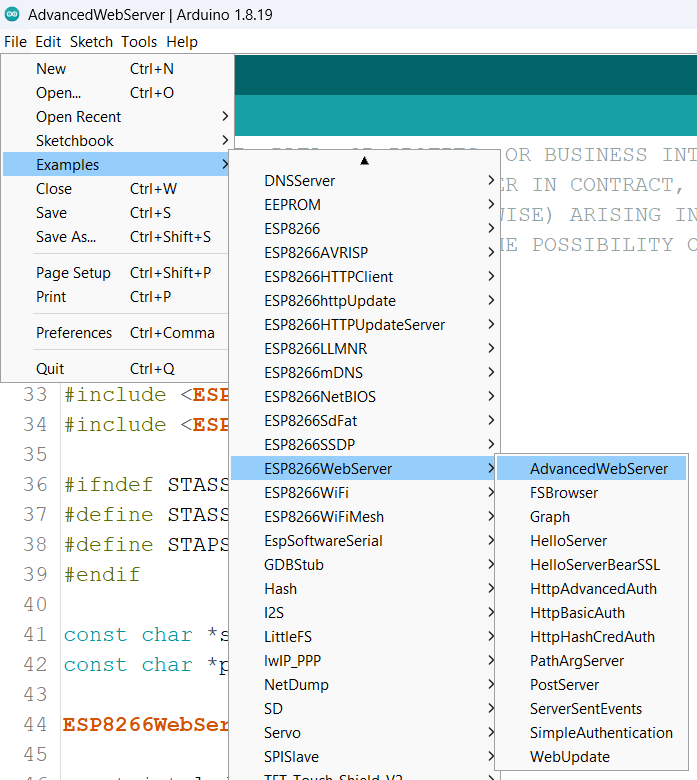This screenshot has height=780, width=697.
Task: Open the Sketch menu
Action: coord(91,42)
